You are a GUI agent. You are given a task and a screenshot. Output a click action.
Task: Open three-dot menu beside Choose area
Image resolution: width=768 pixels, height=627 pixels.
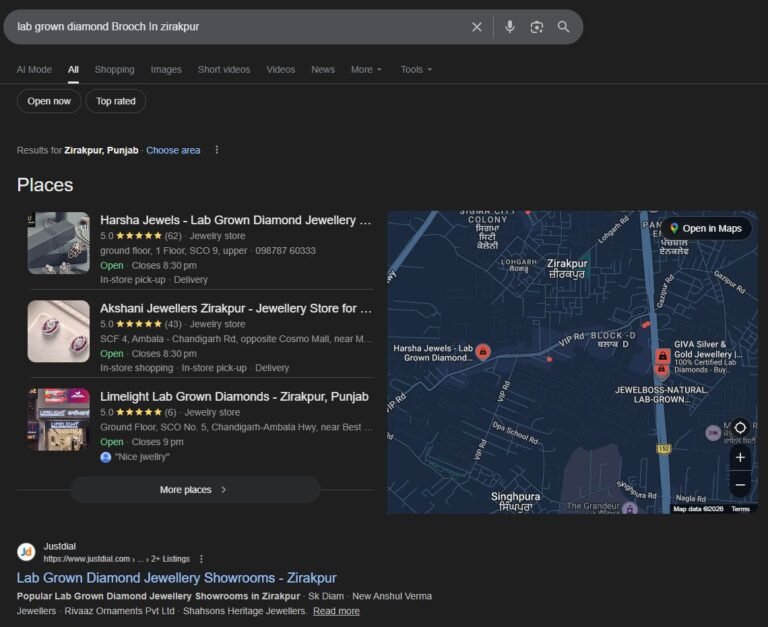click(x=217, y=150)
